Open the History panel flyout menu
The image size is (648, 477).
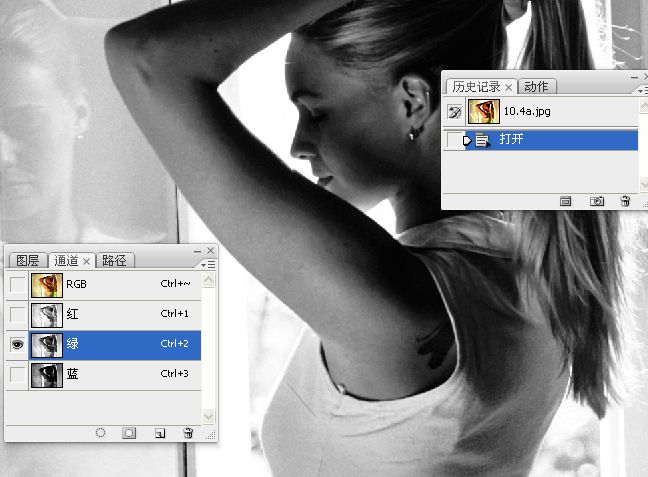(643, 90)
